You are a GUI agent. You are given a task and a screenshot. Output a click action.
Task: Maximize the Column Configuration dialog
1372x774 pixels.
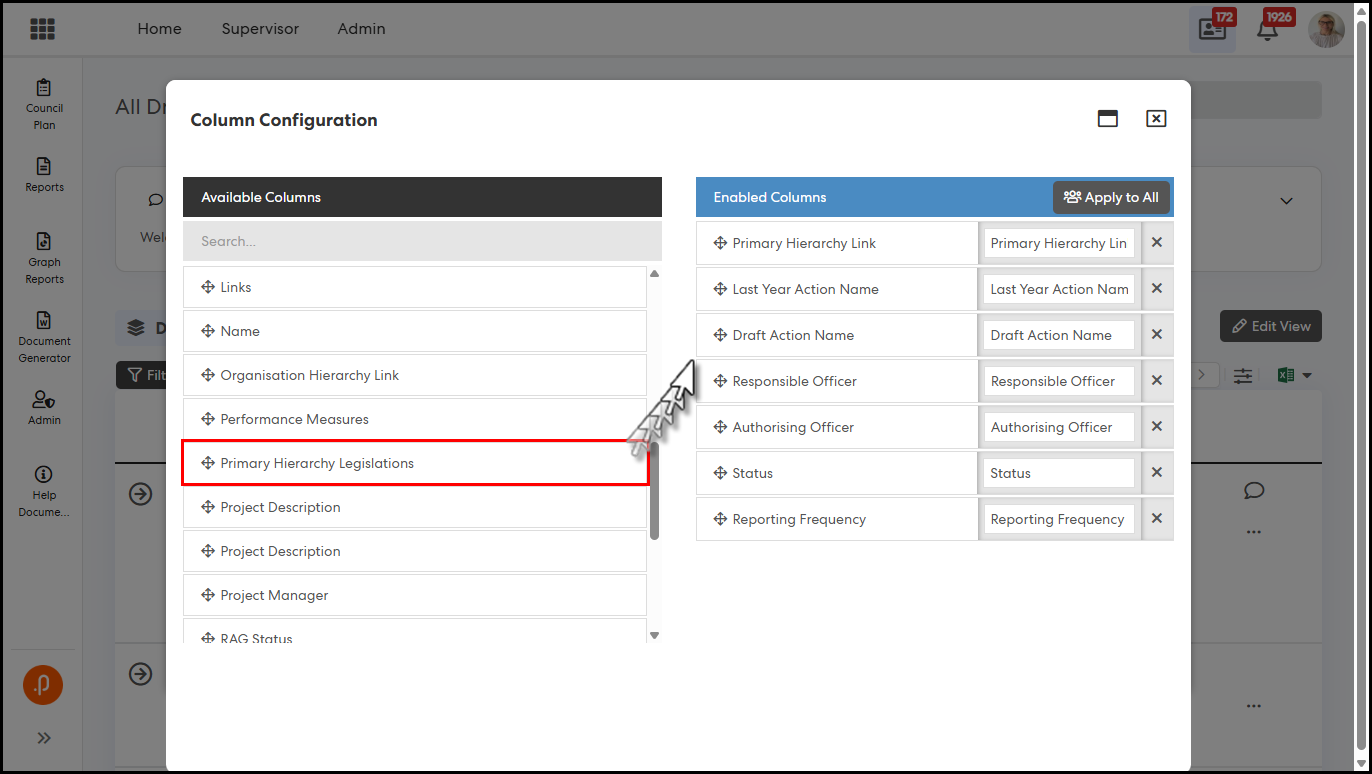(x=1107, y=119)
